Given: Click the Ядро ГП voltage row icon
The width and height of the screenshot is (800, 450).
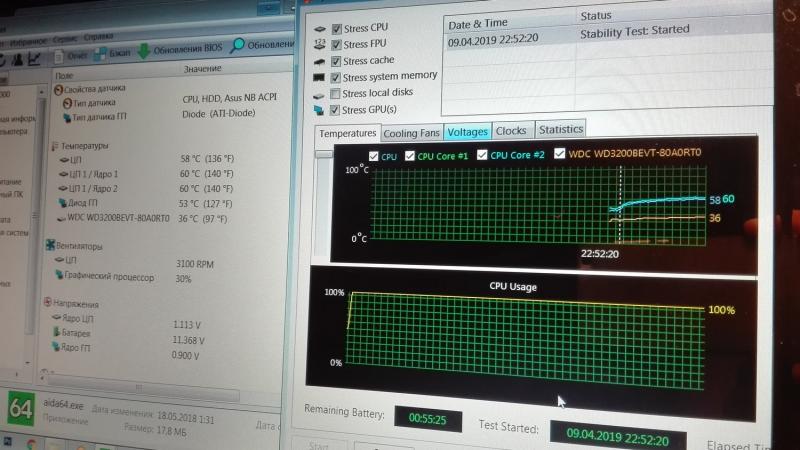Looking at the screenshot, I should pos(55,347).
